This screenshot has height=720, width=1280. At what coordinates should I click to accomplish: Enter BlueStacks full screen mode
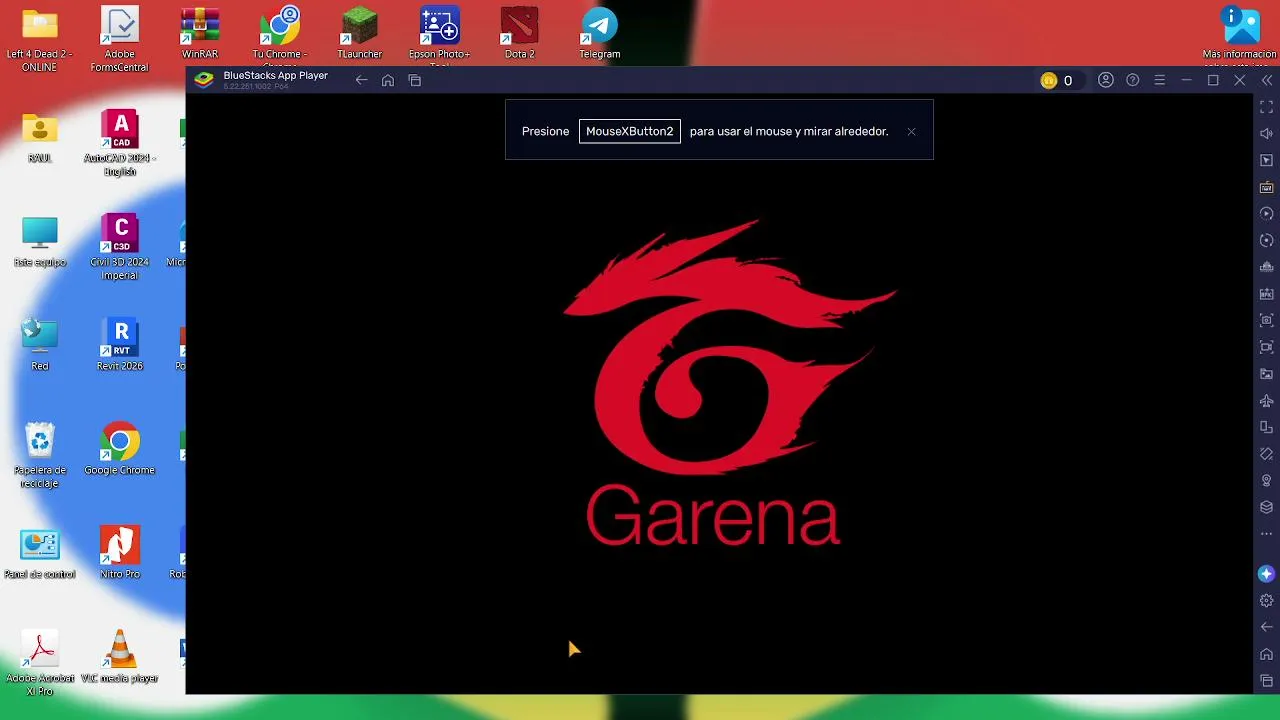[1267, 107]
